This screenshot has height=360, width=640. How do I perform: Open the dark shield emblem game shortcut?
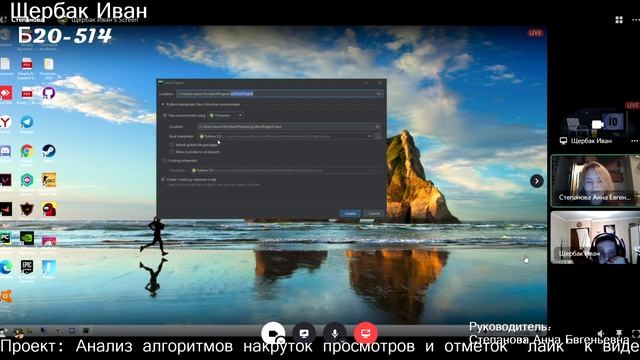click(27, 209)
